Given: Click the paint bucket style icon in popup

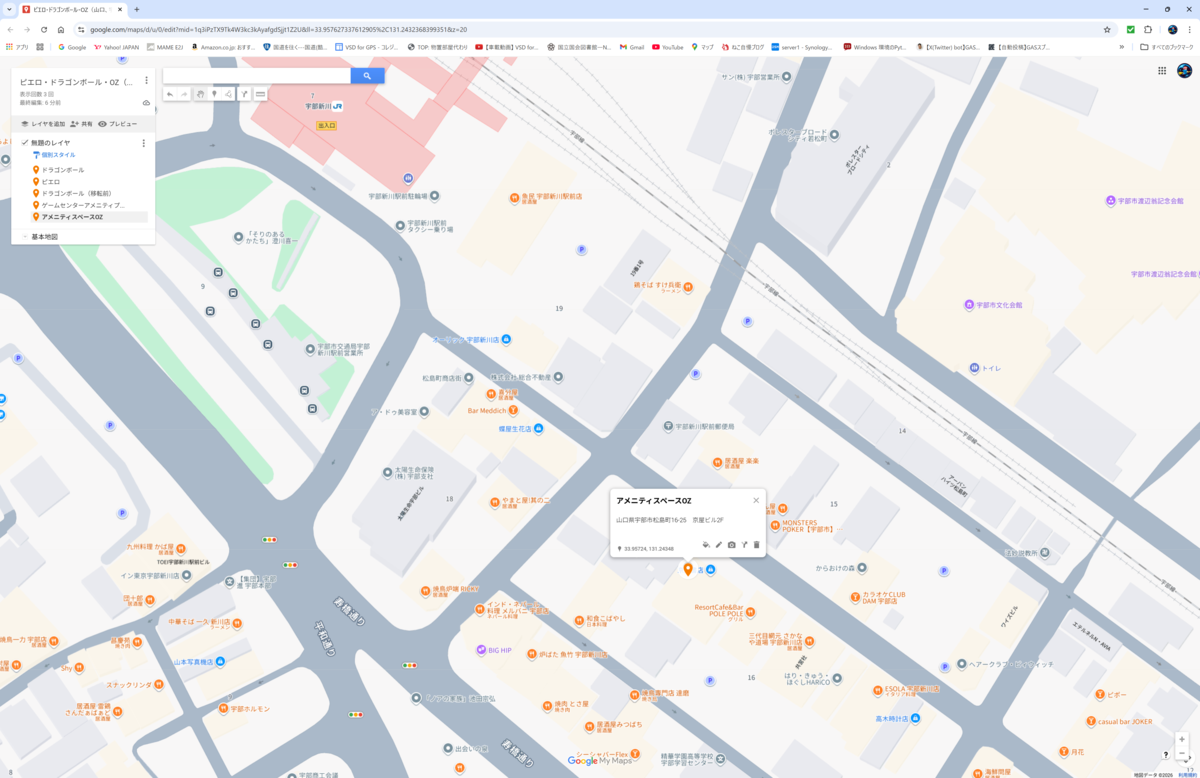Looking at the screenshot, I should tap(706, 545).
